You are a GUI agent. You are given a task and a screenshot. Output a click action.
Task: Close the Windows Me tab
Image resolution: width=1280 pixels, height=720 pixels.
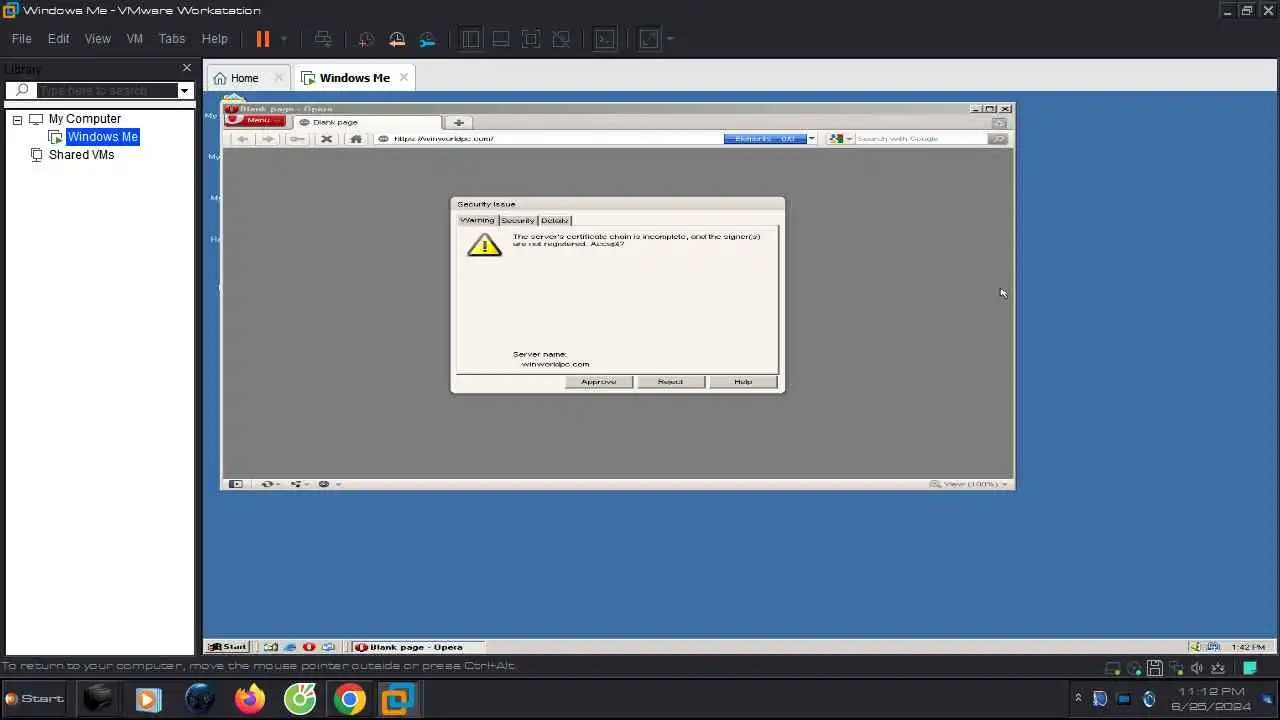[404, 77]
